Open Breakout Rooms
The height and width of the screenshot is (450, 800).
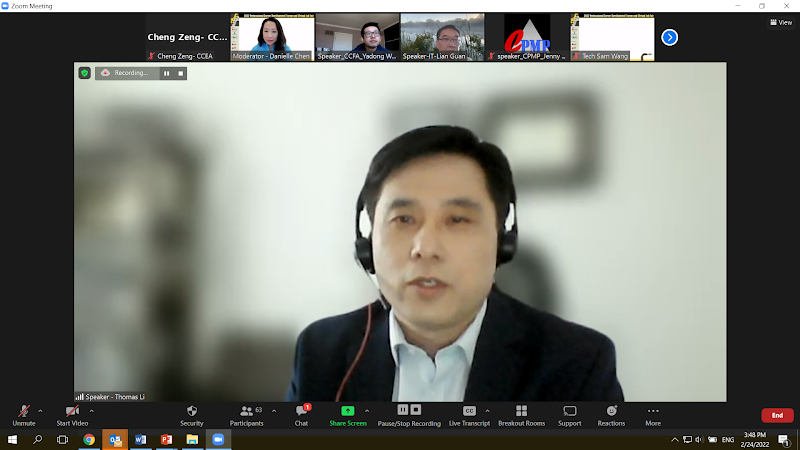[x=521, y=415]
